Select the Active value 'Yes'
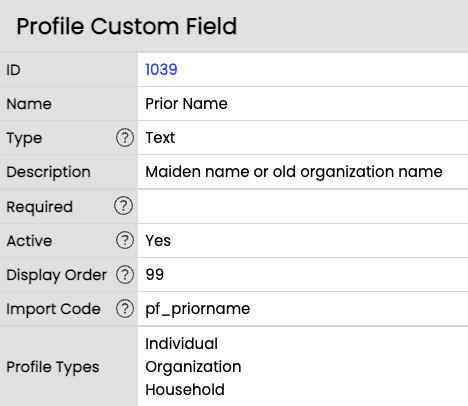The image size is (468, 406). point(158,241)
